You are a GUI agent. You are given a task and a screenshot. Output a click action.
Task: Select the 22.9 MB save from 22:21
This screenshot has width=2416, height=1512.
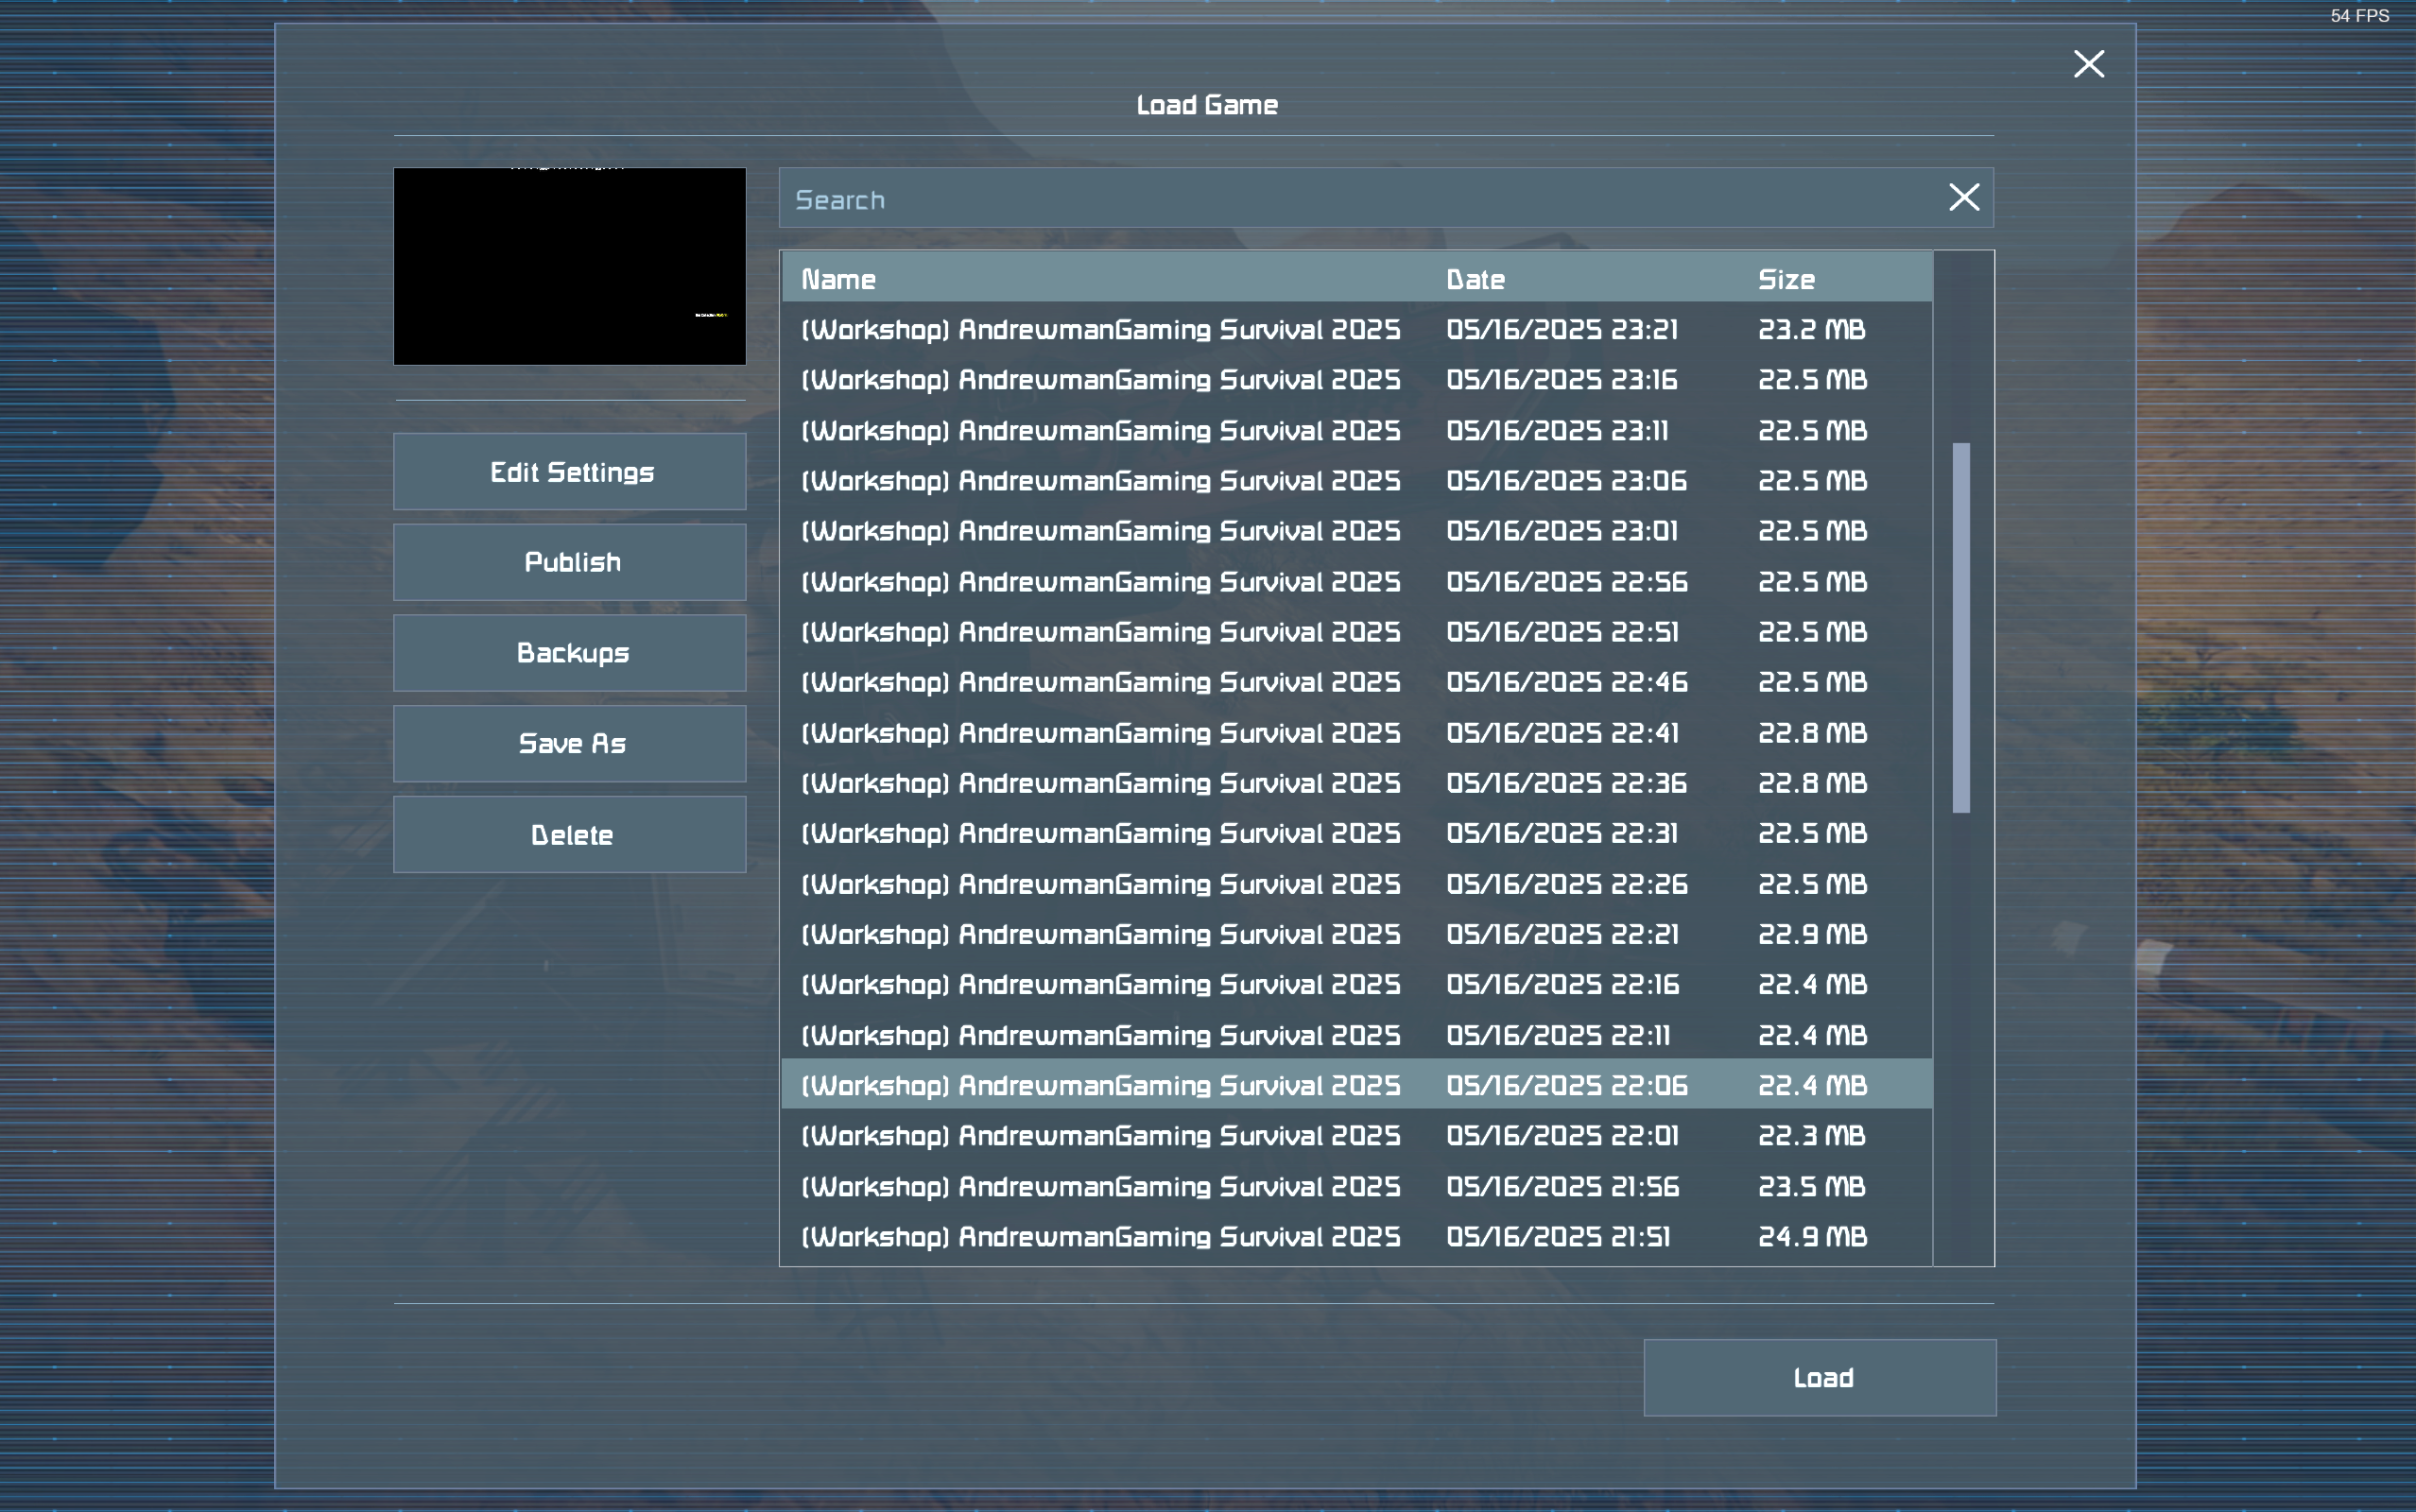click(1355, 934)
